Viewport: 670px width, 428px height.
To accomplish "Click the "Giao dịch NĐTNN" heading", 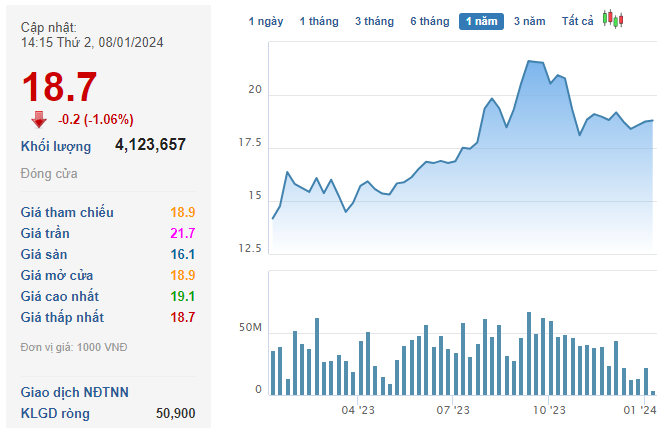I will [x=75, y=392].
